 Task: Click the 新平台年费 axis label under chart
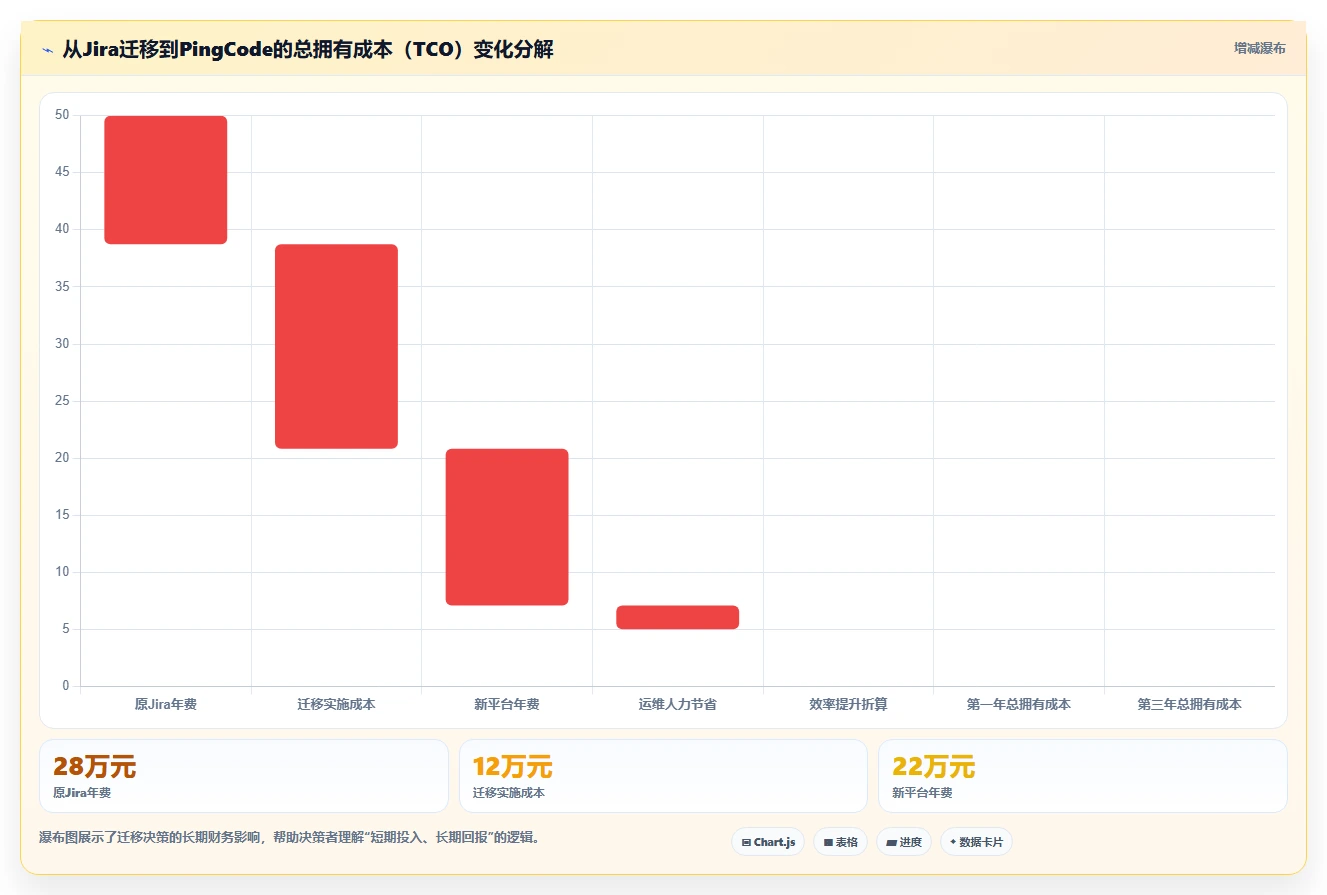click(507, 704)
